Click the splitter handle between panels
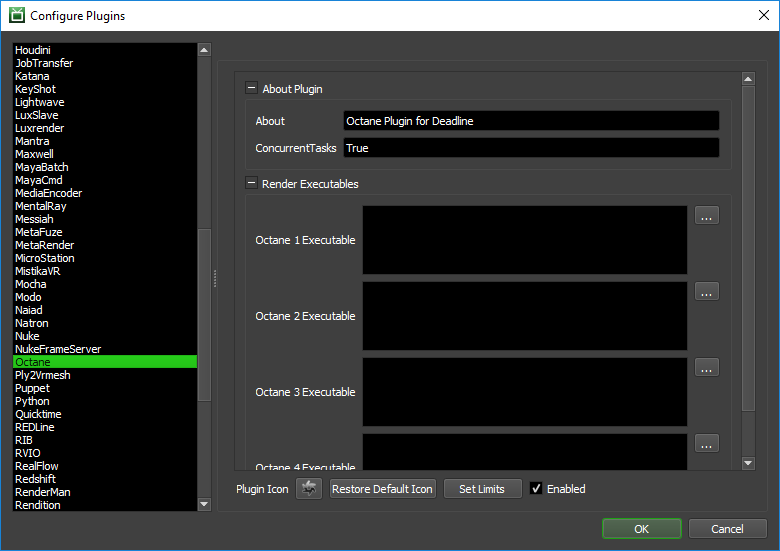780x551 pixels. point(214,278)
